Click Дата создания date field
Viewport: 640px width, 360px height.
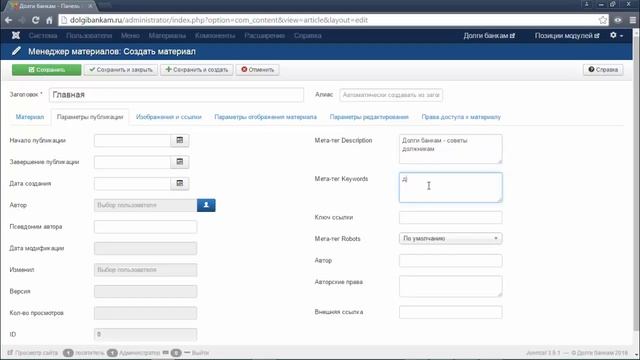click(x=132, y=183)
